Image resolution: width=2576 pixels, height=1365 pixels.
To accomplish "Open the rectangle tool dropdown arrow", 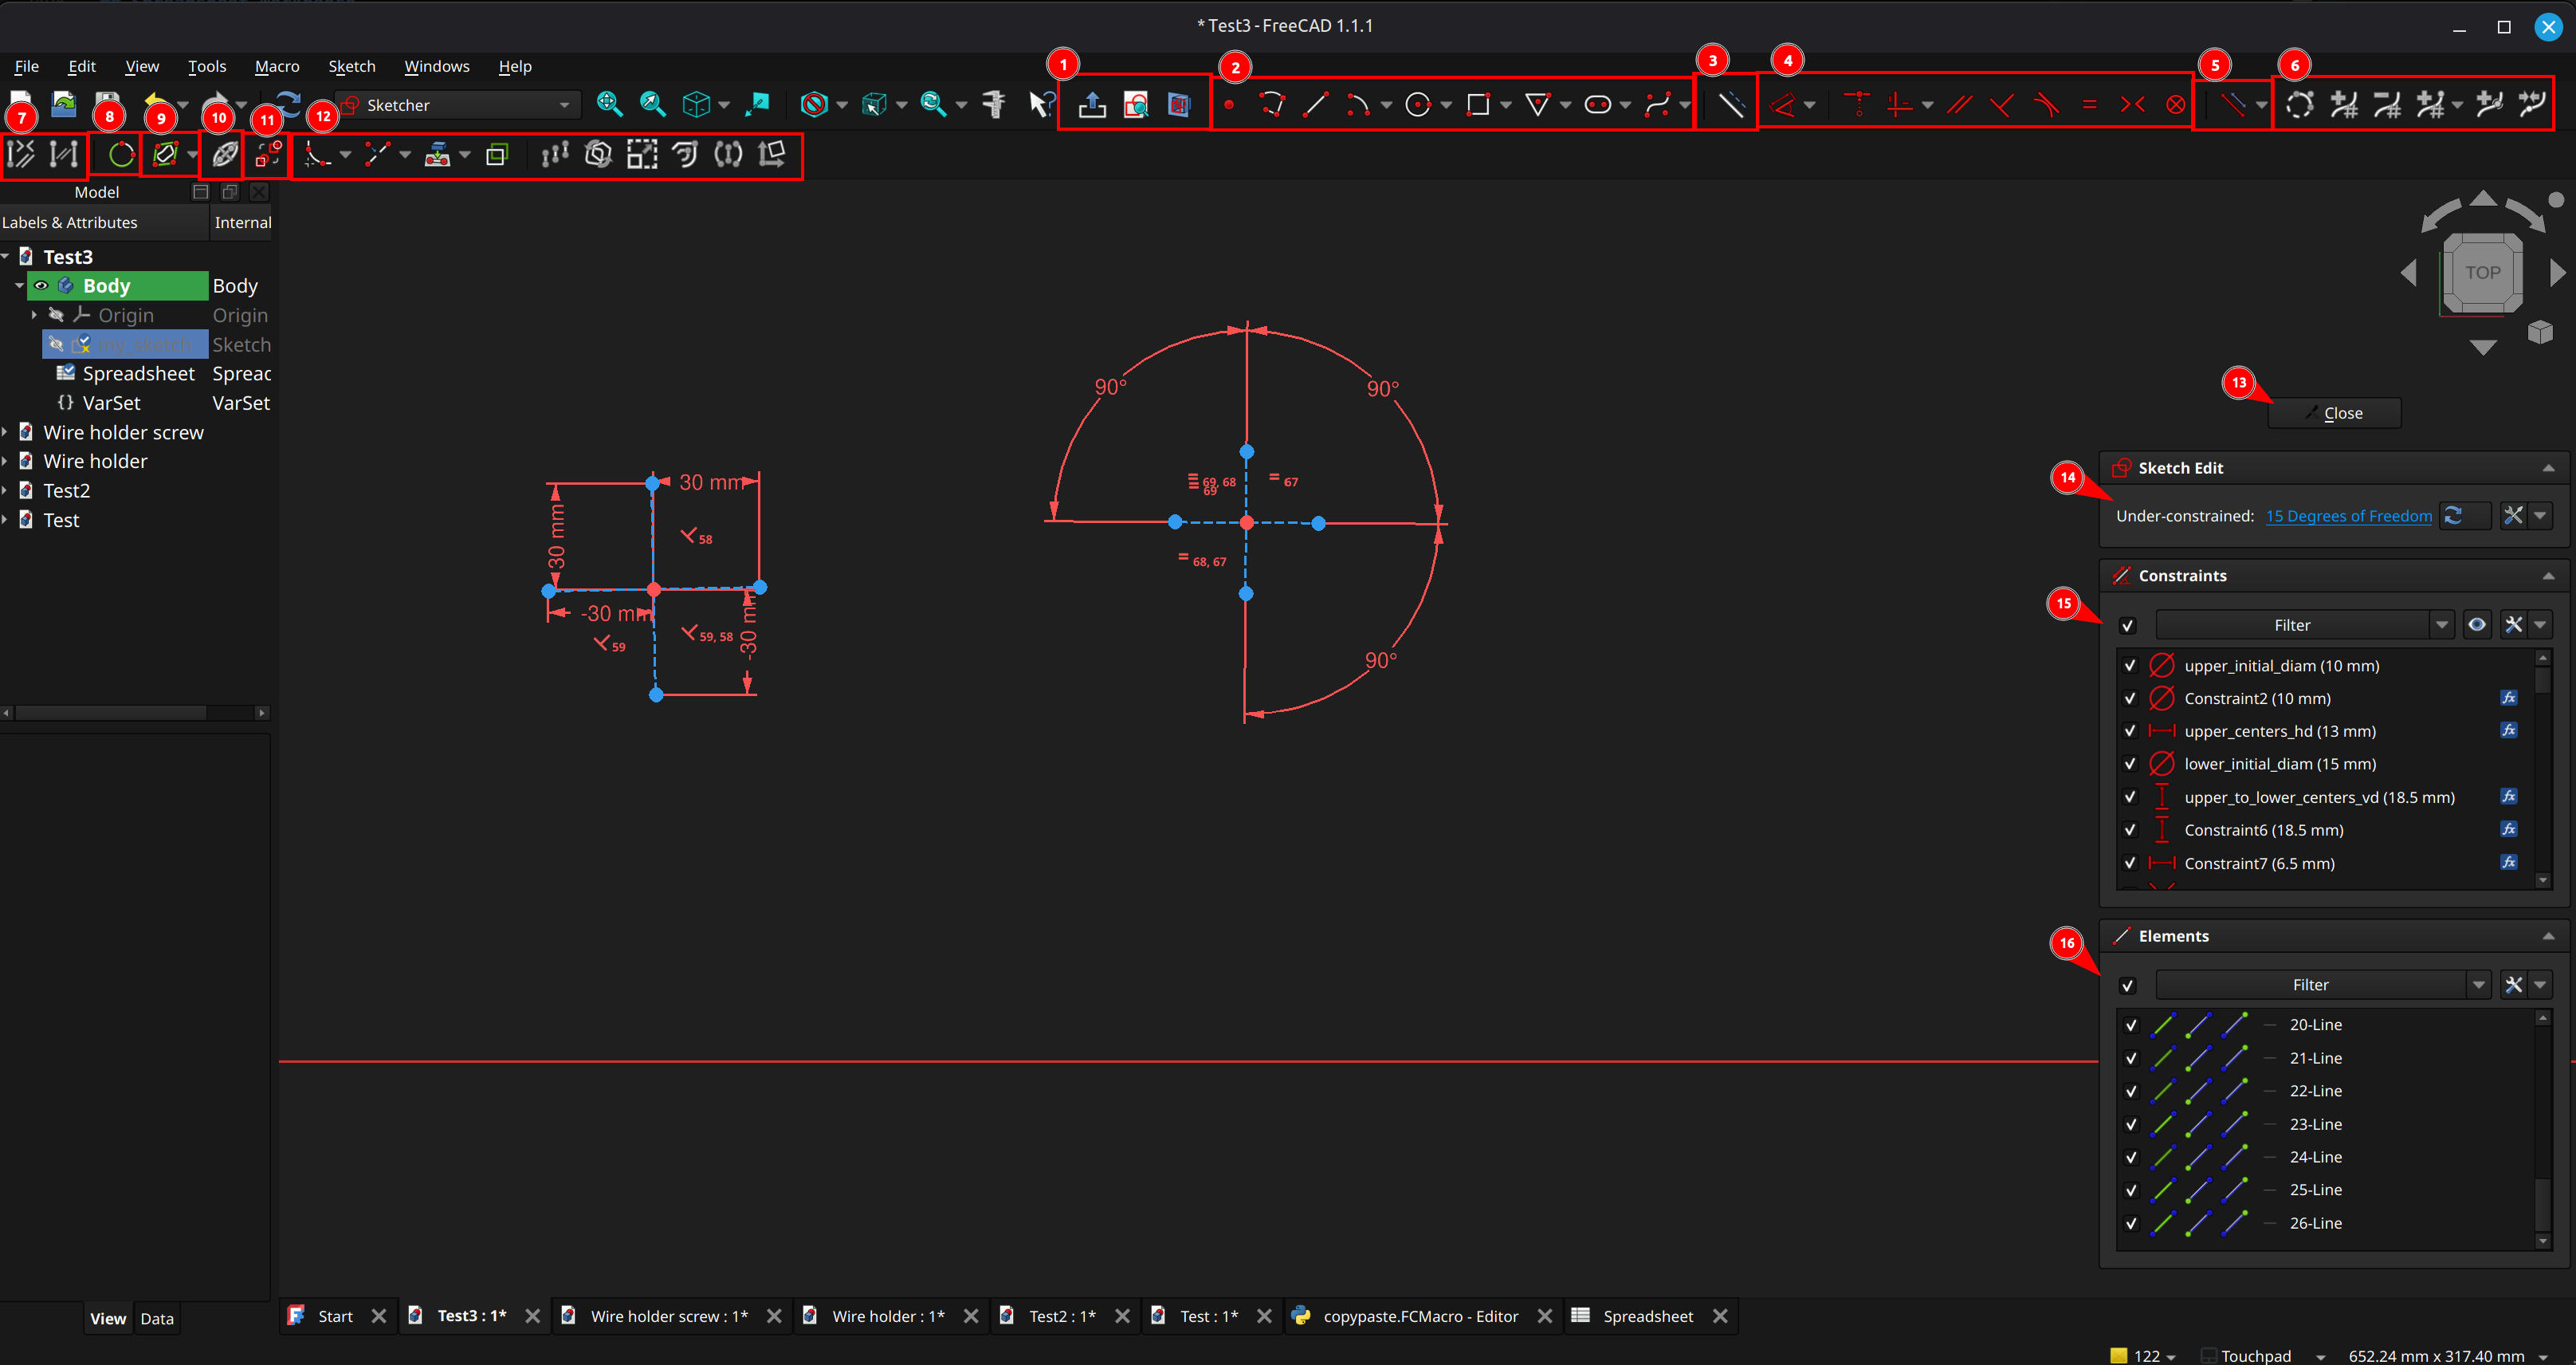I will 1506,105.
